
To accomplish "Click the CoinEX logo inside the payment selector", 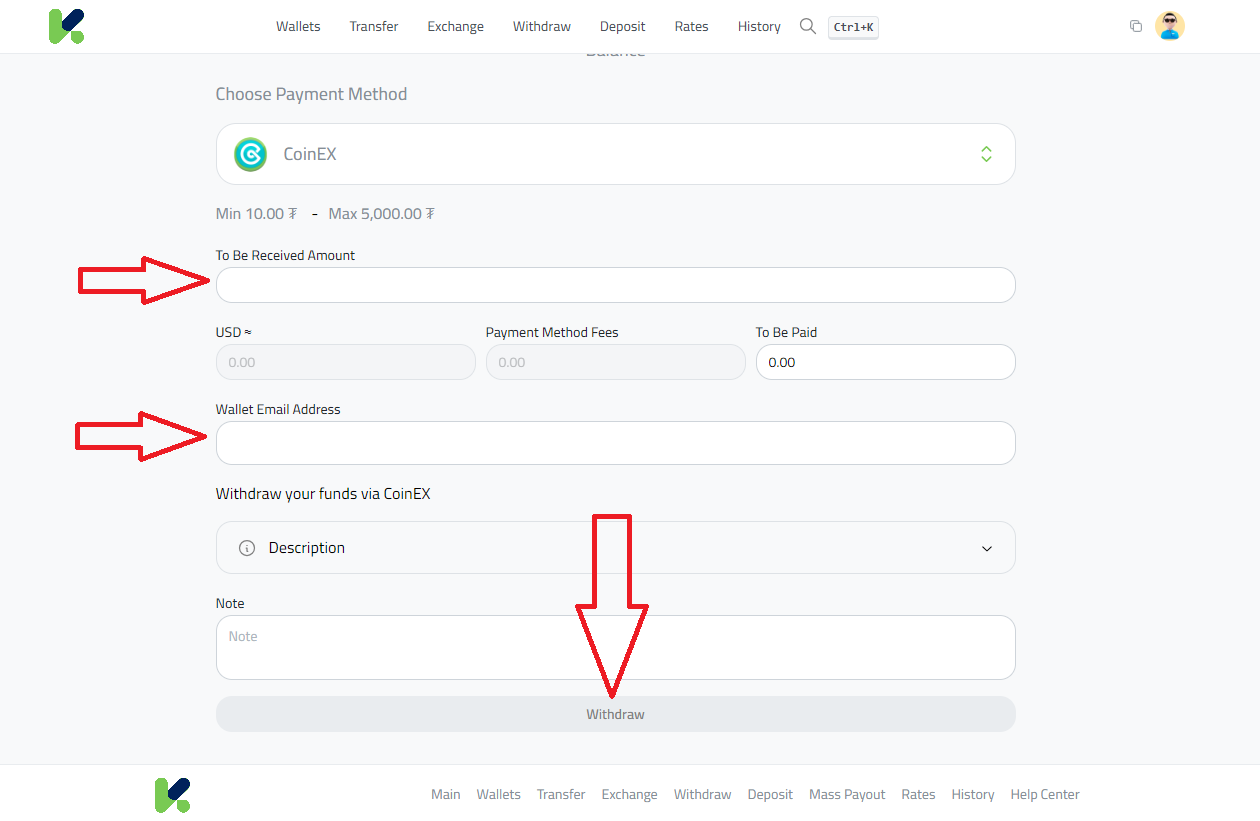I will (x=250, y=154).
